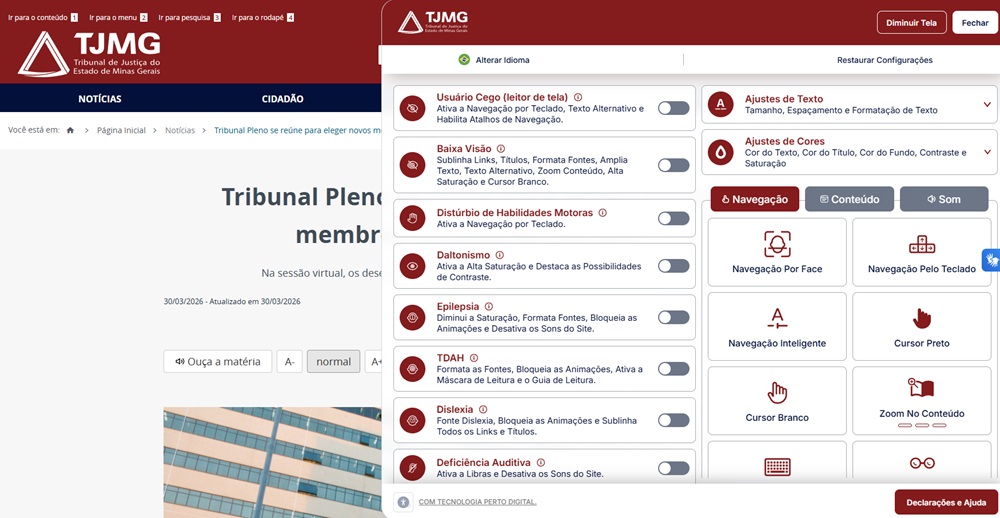Click the info icon beside Daltonismo
This screenshot has height=518, width=1000.
pos(499,255)
